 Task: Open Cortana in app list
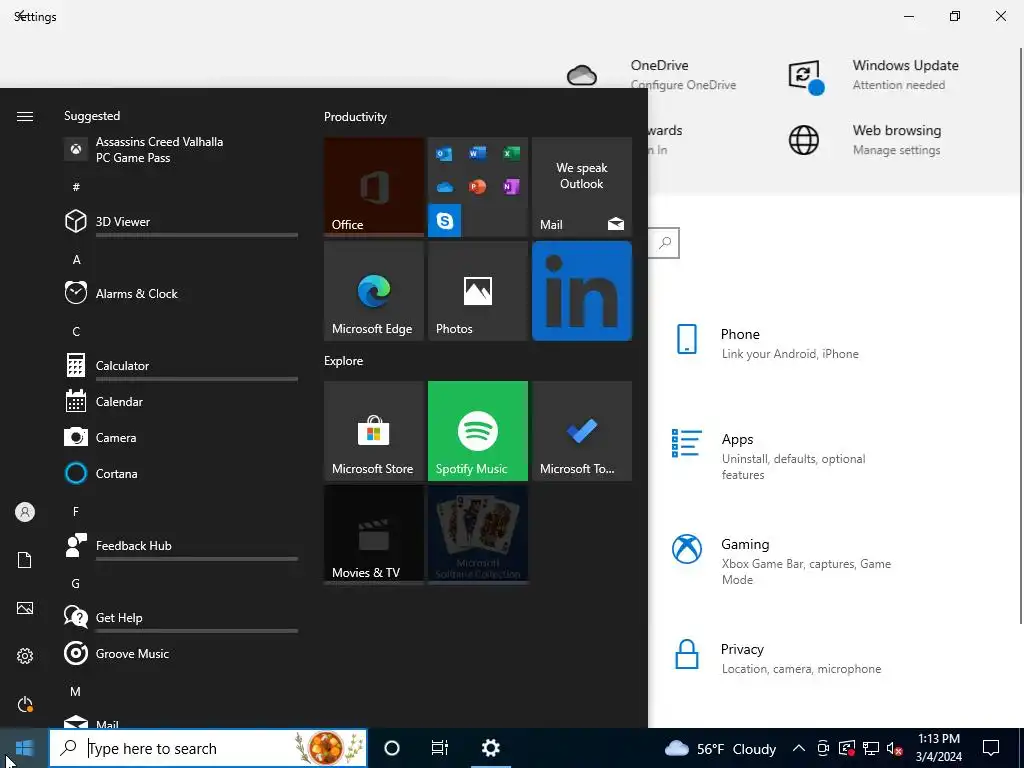181,473
